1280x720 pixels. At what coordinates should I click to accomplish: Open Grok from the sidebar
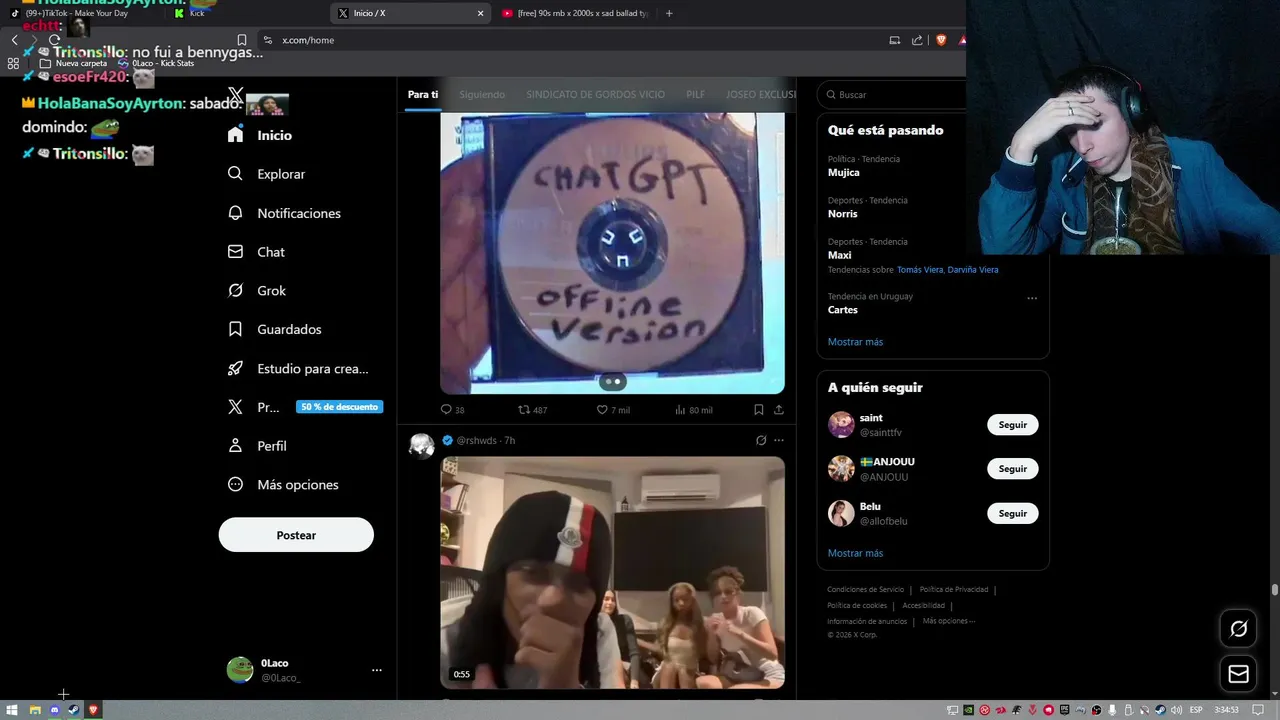click(x=257, y=291)
